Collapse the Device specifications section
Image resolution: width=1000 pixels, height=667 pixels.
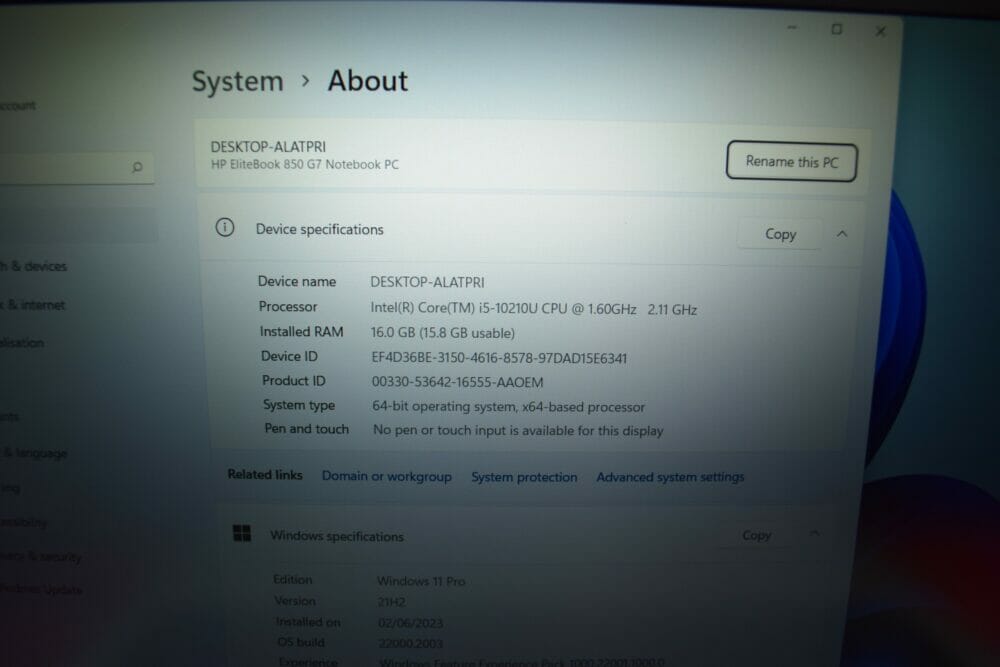842,234
